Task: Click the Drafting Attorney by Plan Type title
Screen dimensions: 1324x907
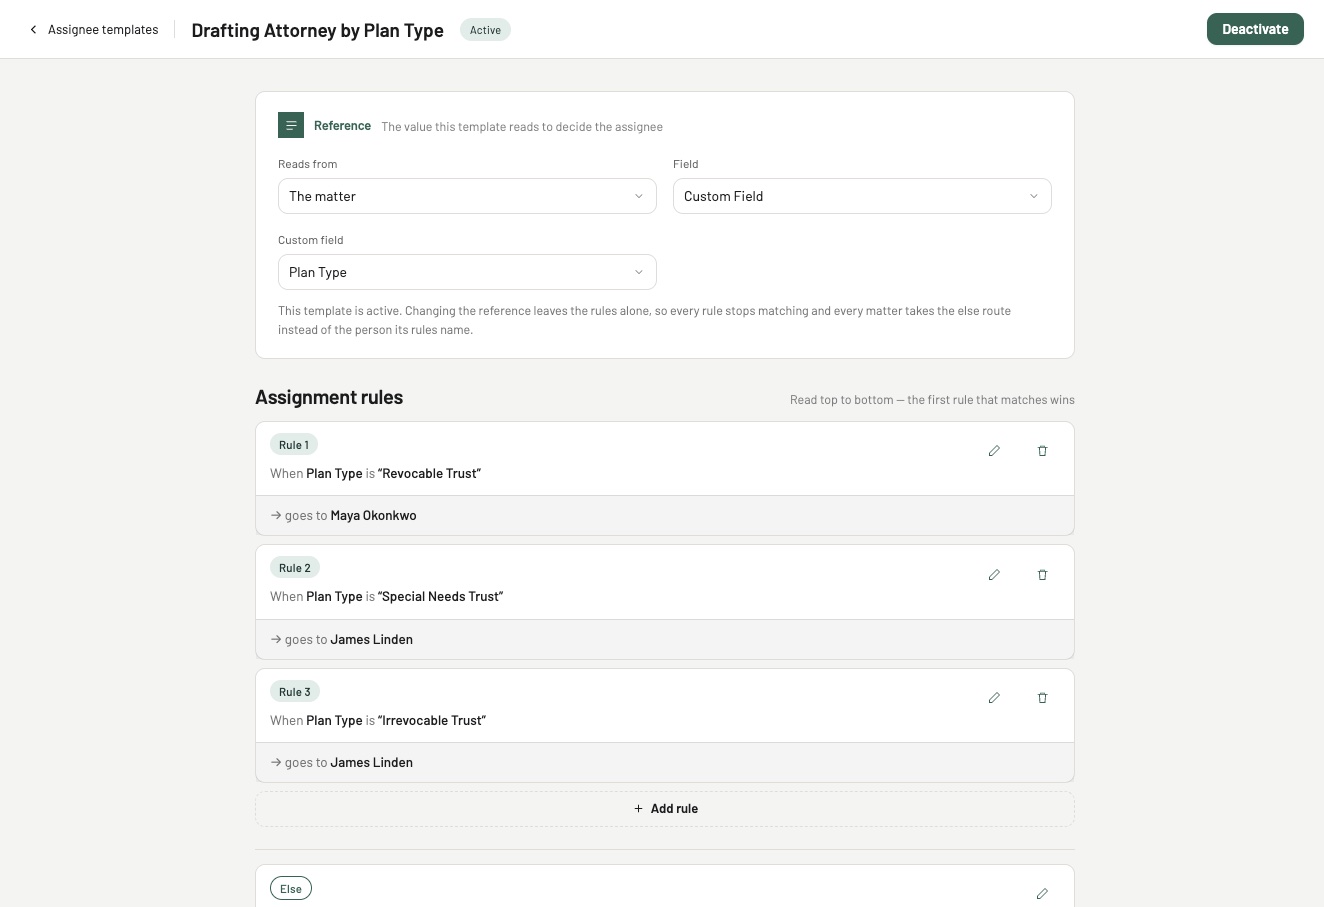Action: pos(318,30)
